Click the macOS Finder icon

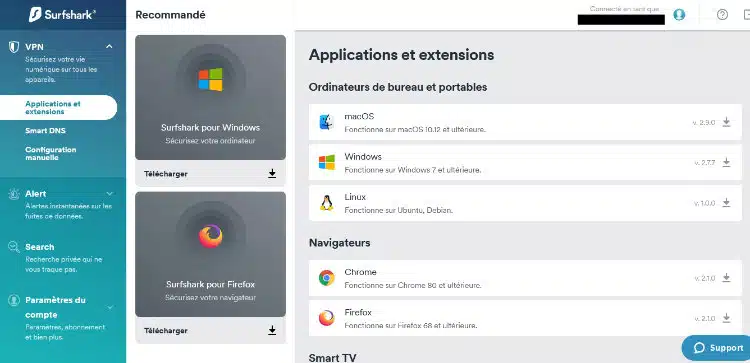coord(327,122)
